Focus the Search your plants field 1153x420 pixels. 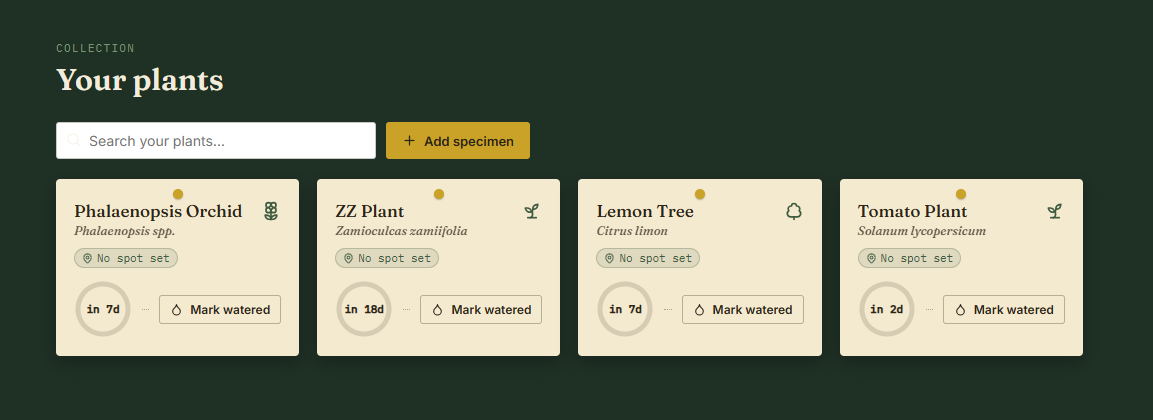click(216, 140)
